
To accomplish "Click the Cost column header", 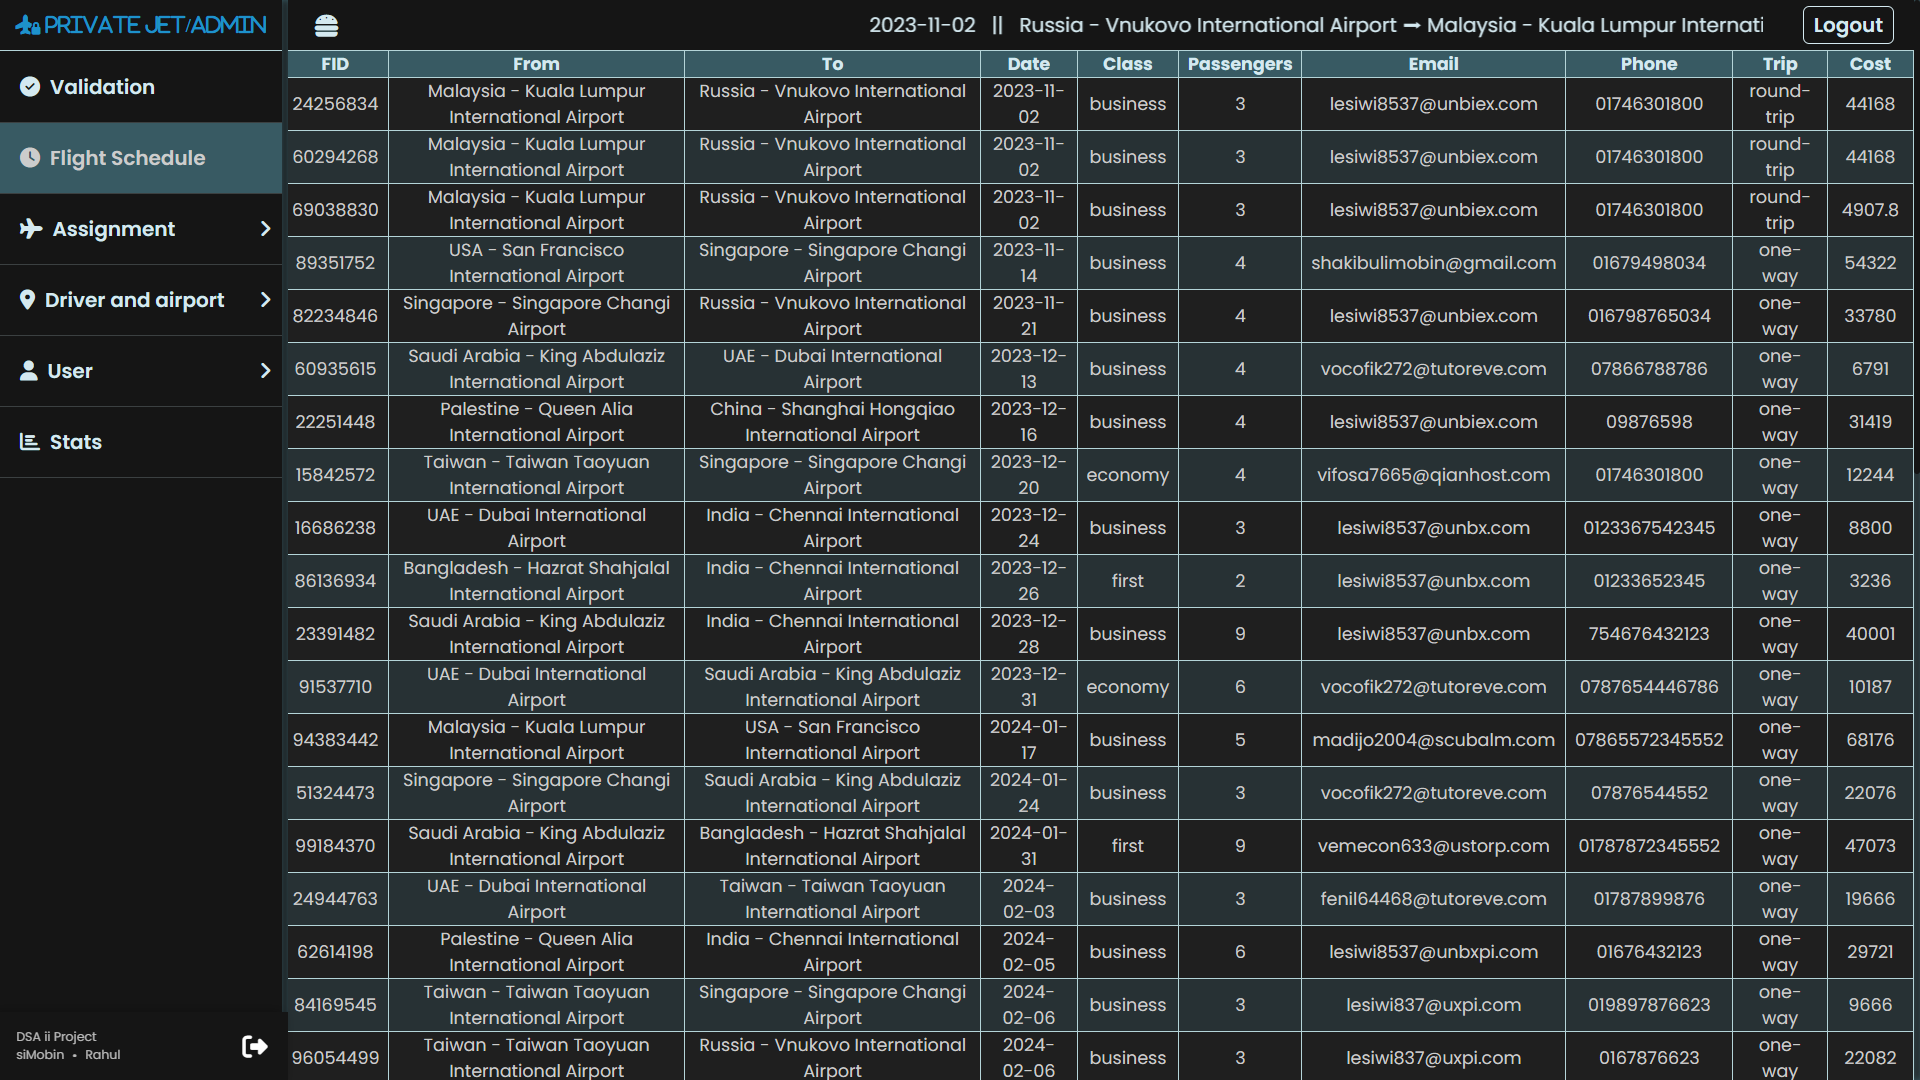I will click(1870, 64).
